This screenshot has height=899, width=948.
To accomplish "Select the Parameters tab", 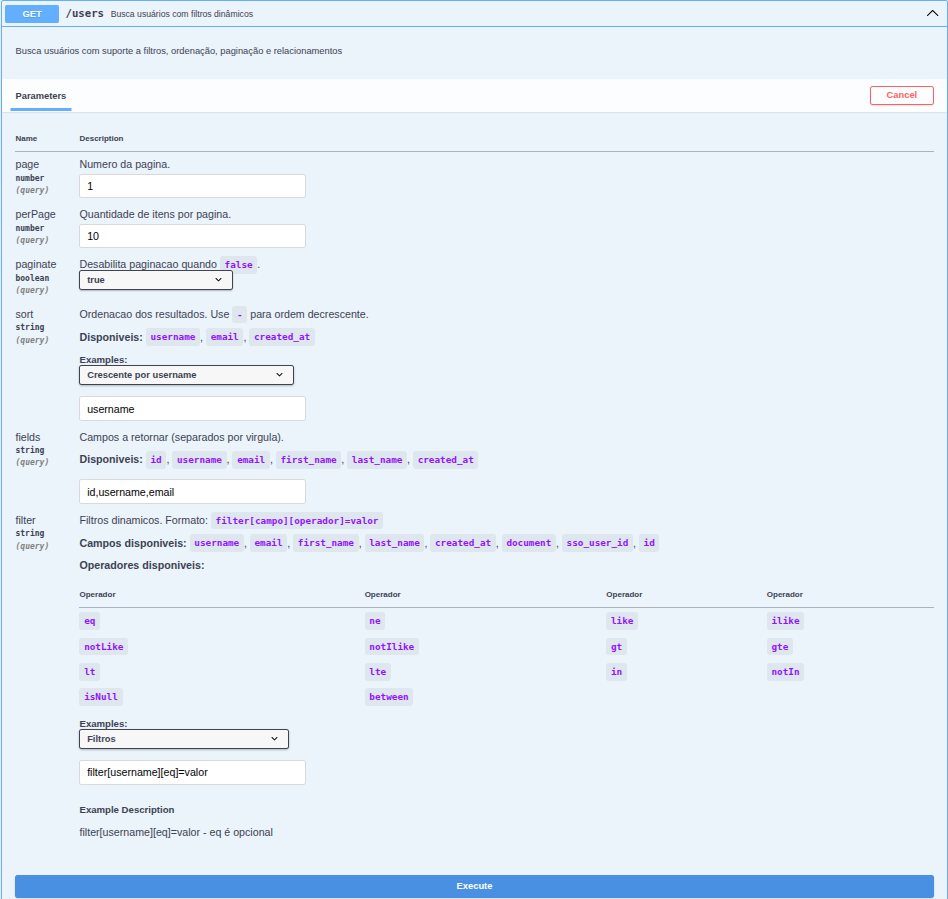I will tap(41, 96).
